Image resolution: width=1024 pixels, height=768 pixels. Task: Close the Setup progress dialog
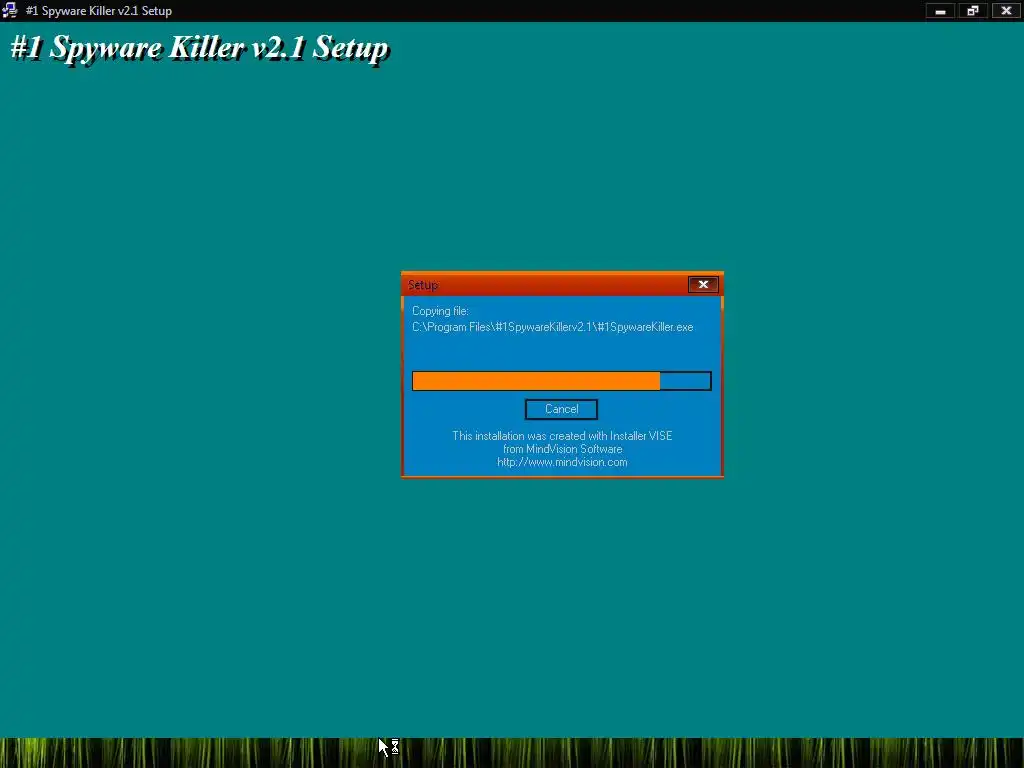pos(703,284)
